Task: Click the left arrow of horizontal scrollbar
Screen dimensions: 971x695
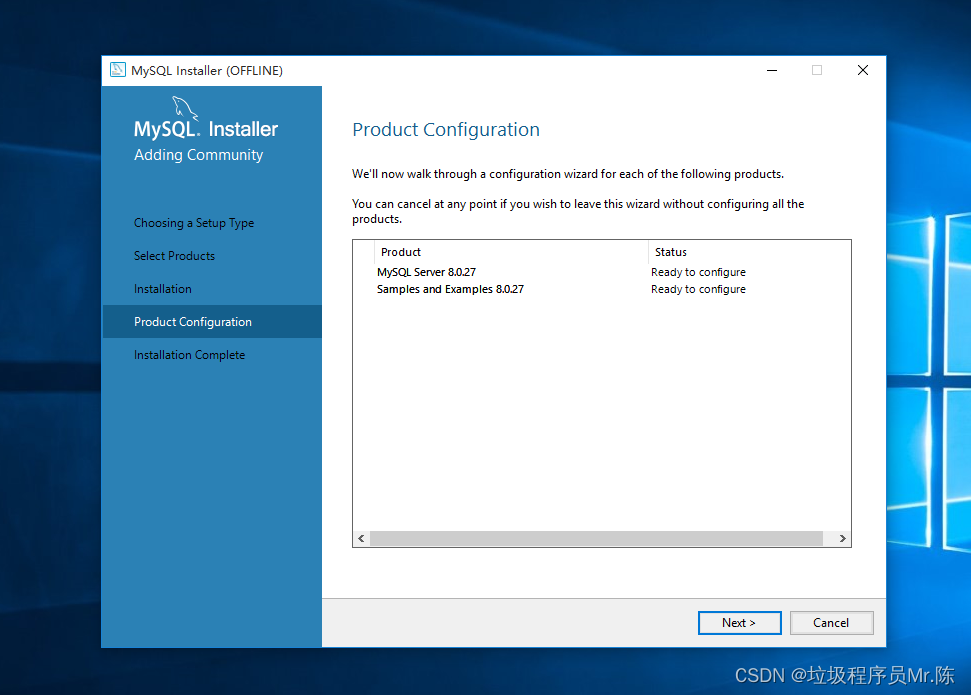Action: [361, 538]
